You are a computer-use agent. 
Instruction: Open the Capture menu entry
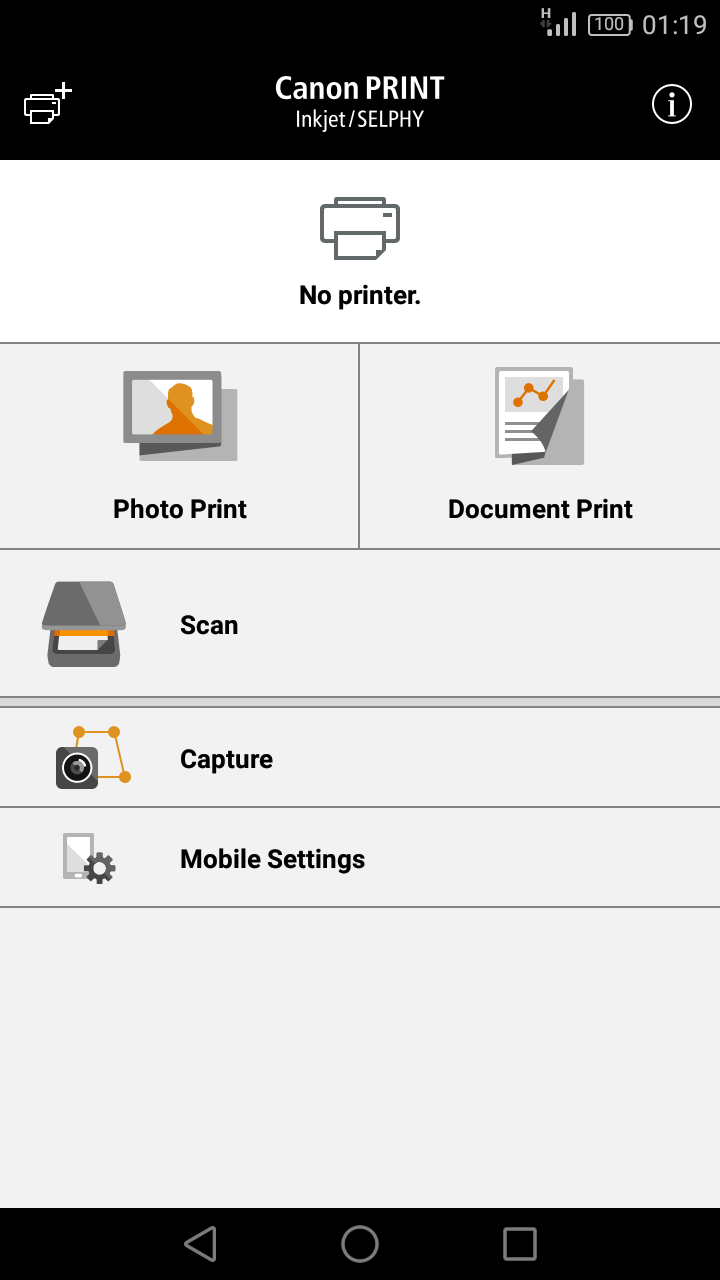[x=226, y=759]
